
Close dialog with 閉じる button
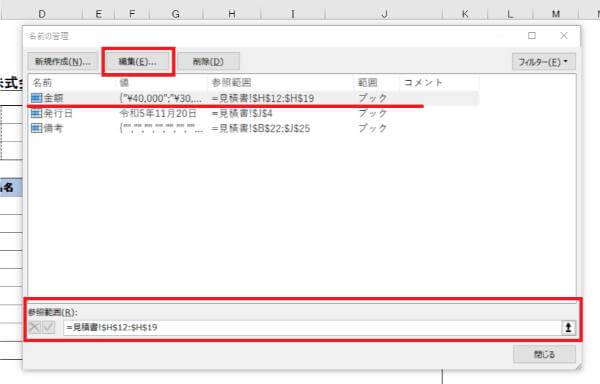pyautogui.click(x=544, y=354)
